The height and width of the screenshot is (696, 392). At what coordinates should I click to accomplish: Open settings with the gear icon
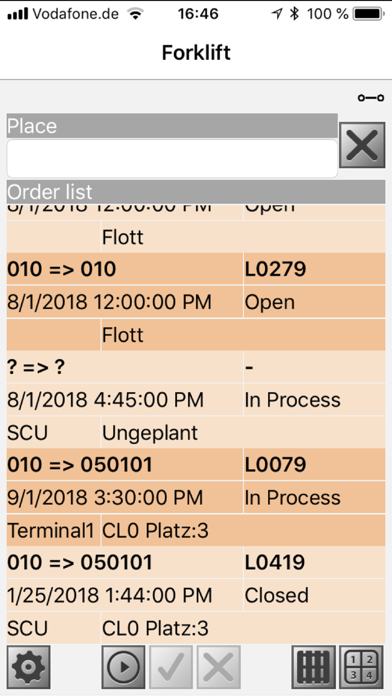coord(29,667)
